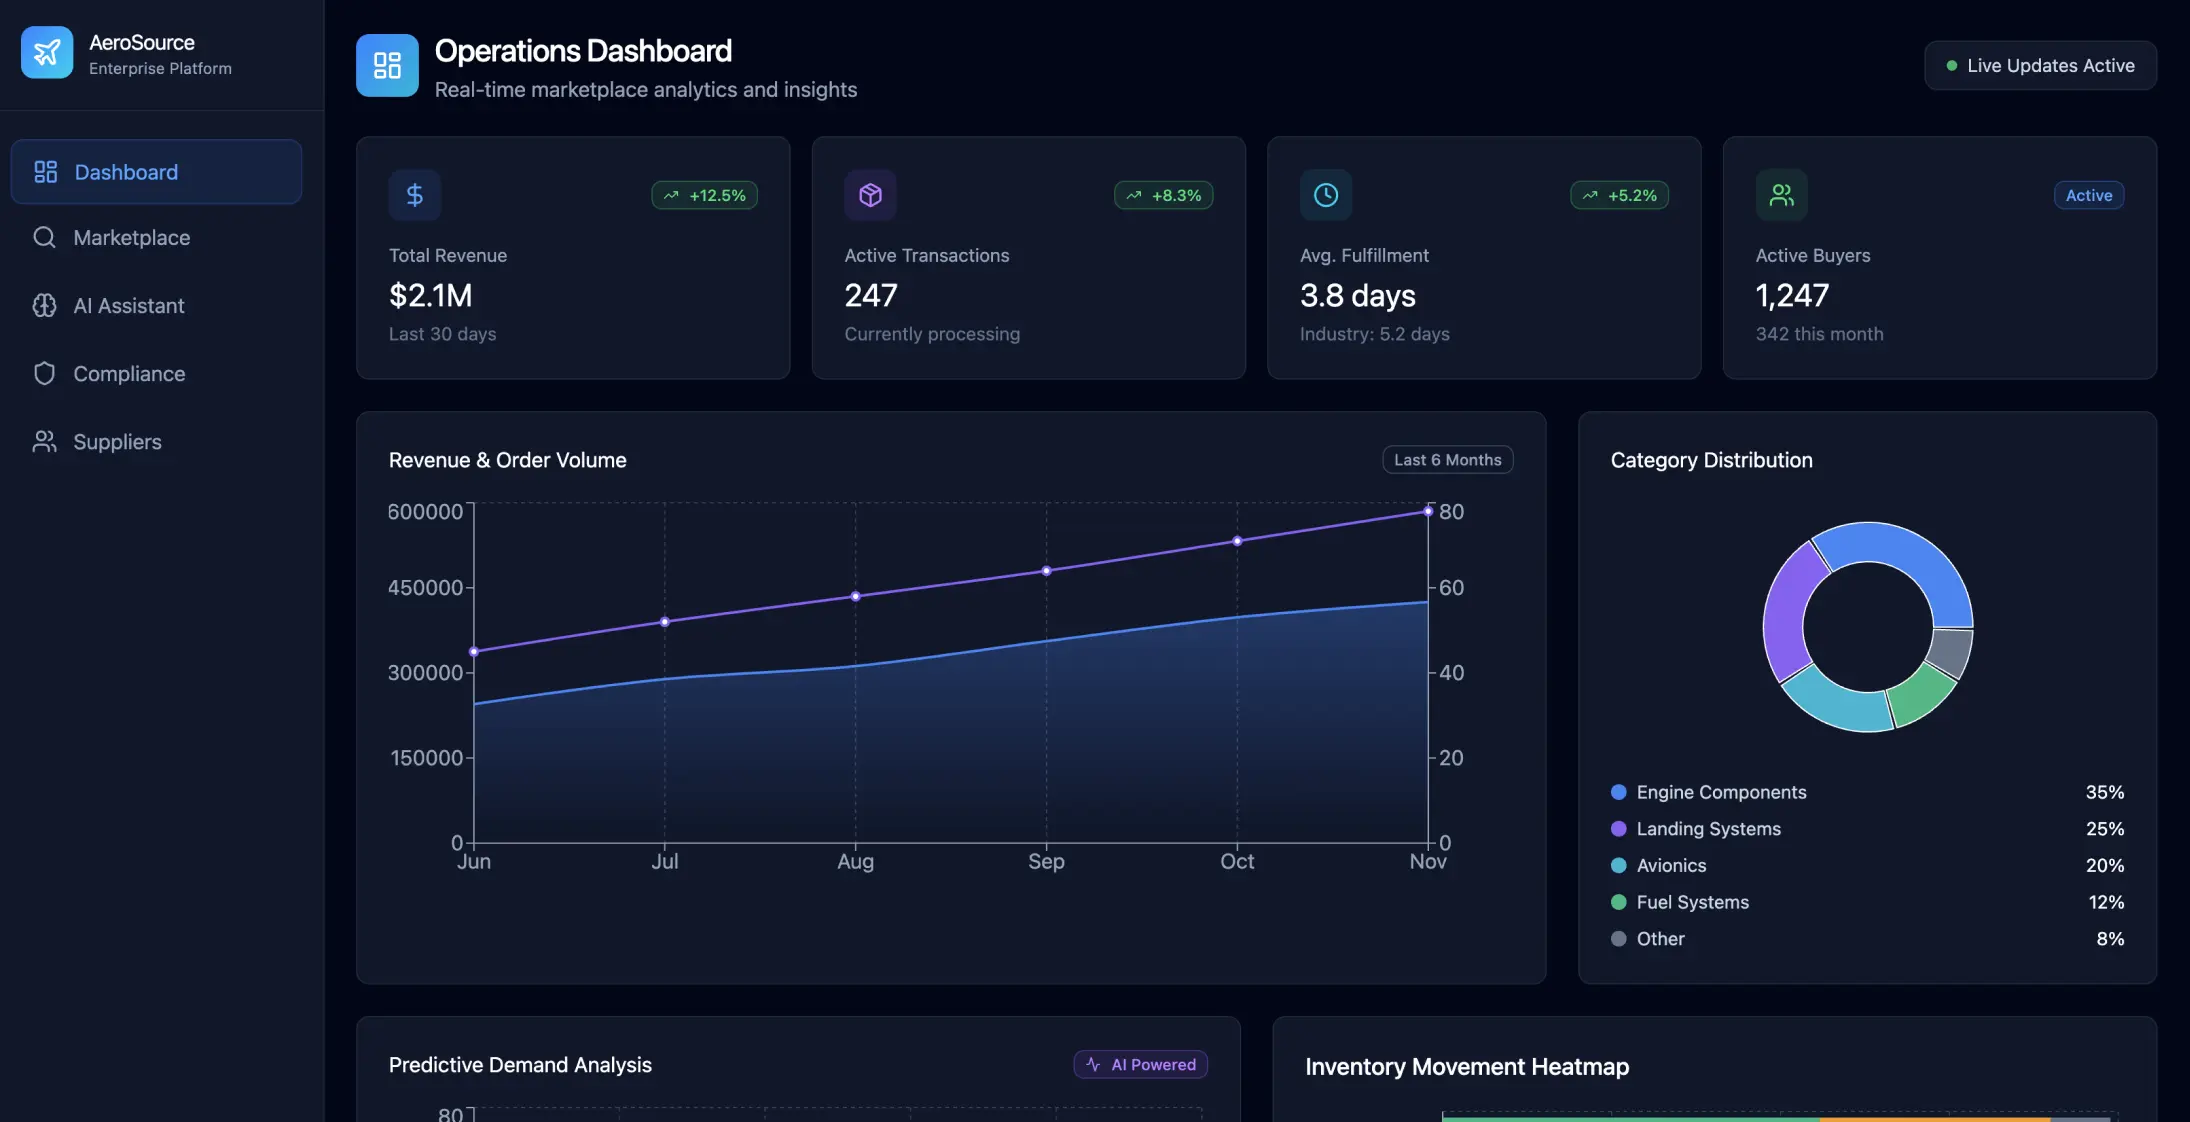Screen dimensions: 2190x1122
Task: Select the AI Assistant brain icon
Action: tap(46, 305)
